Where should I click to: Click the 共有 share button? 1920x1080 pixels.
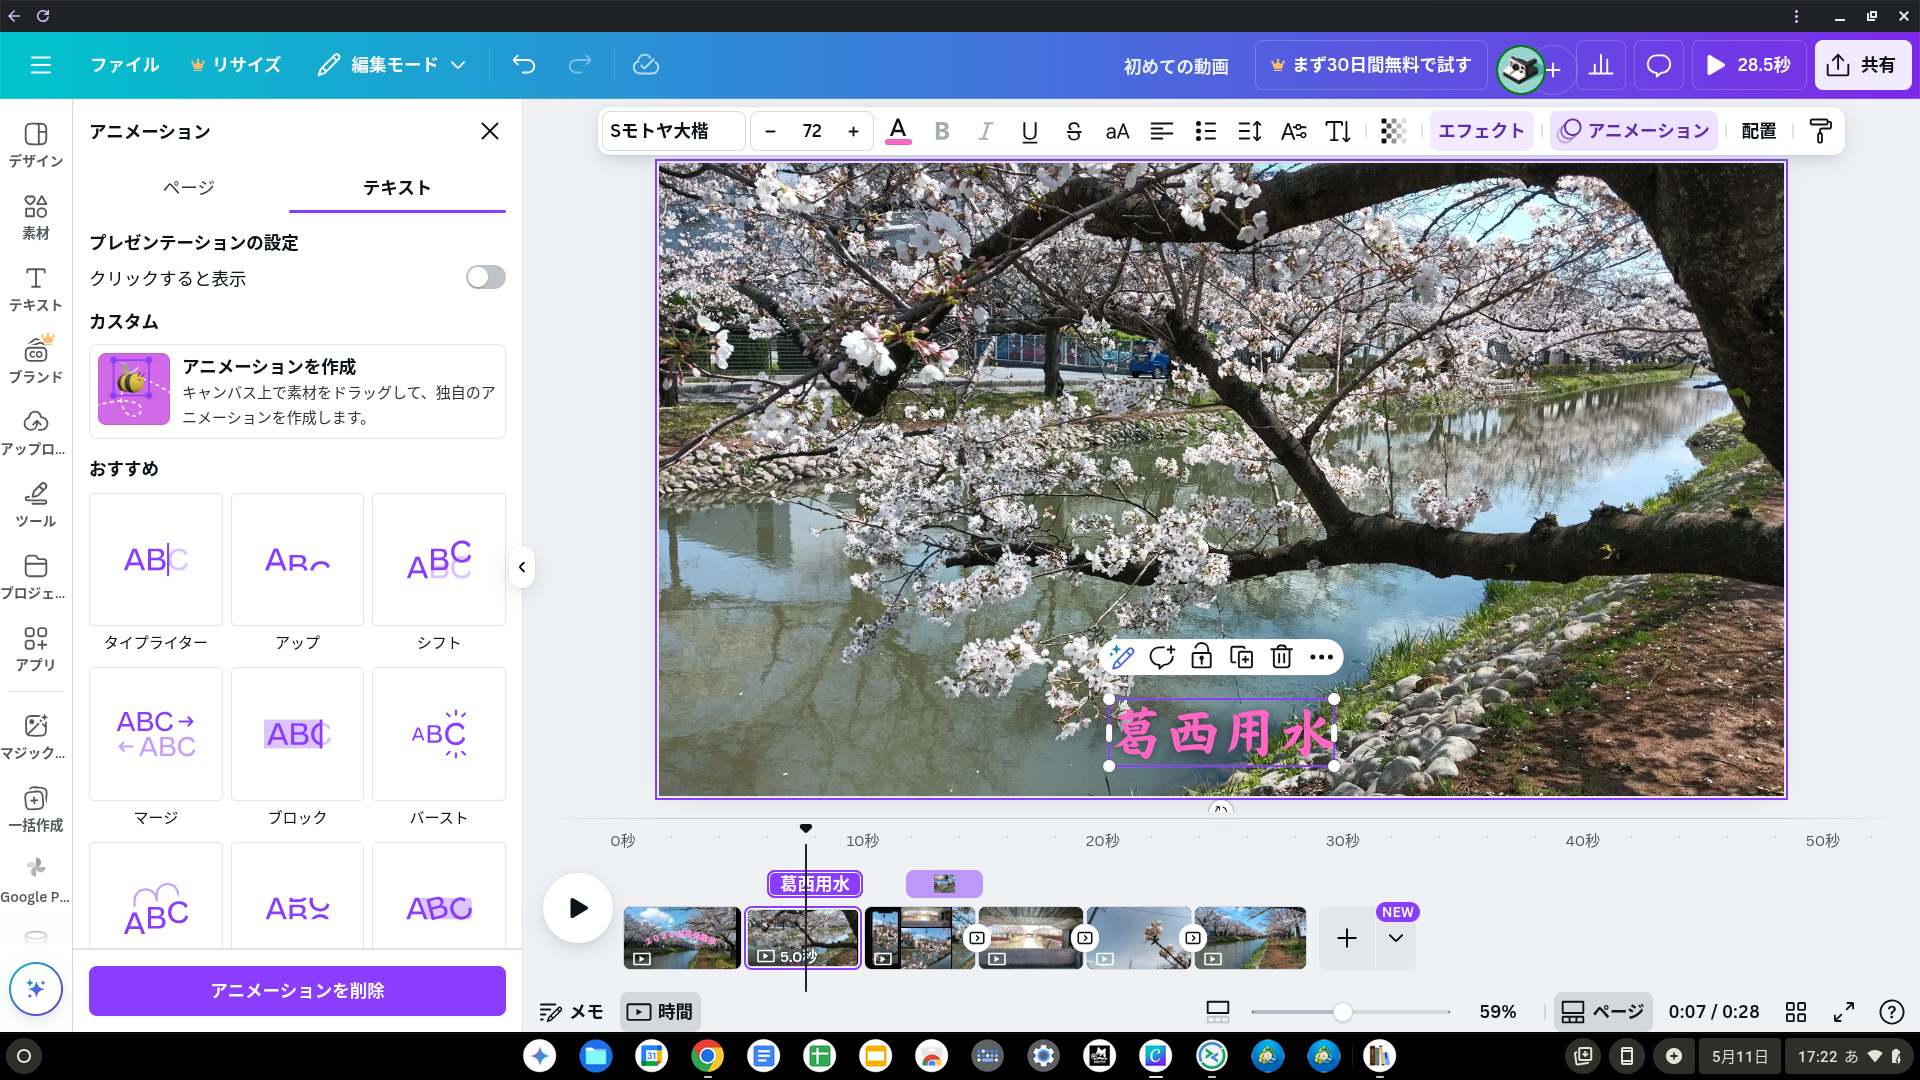[x=1861, y=65]
